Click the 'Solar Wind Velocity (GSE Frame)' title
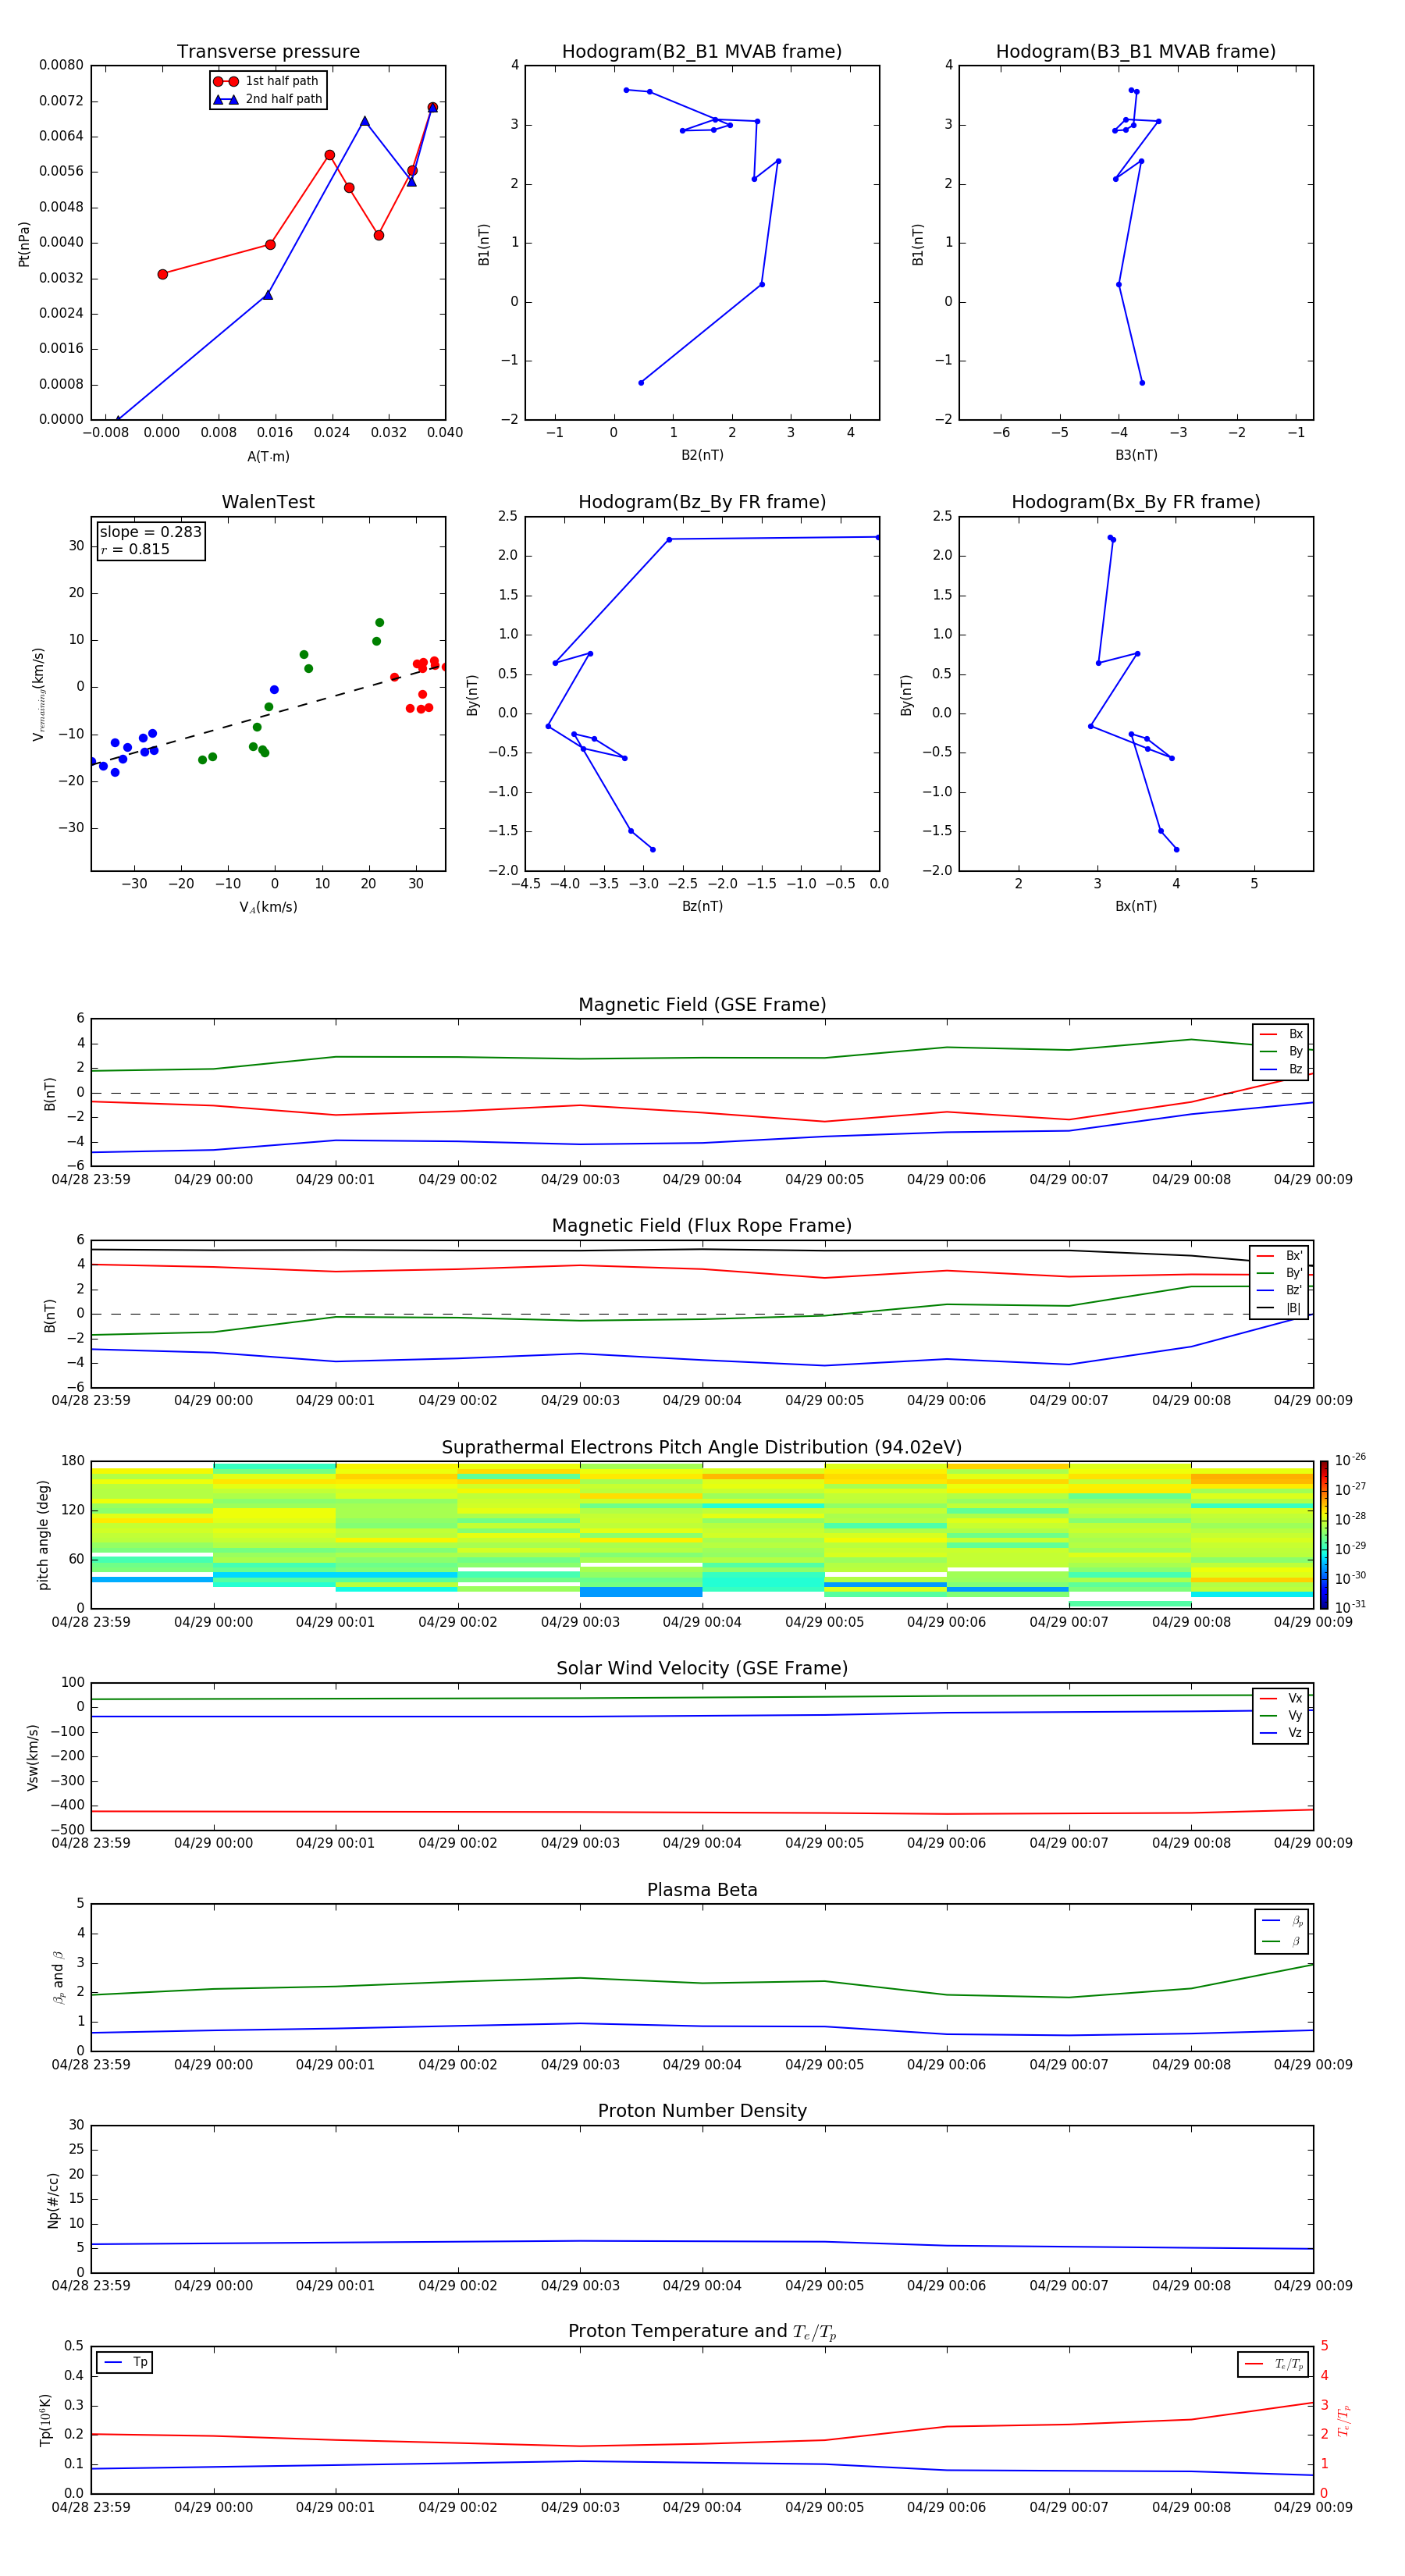The image size is (1405, 2576). click(x=702, y=1669)
